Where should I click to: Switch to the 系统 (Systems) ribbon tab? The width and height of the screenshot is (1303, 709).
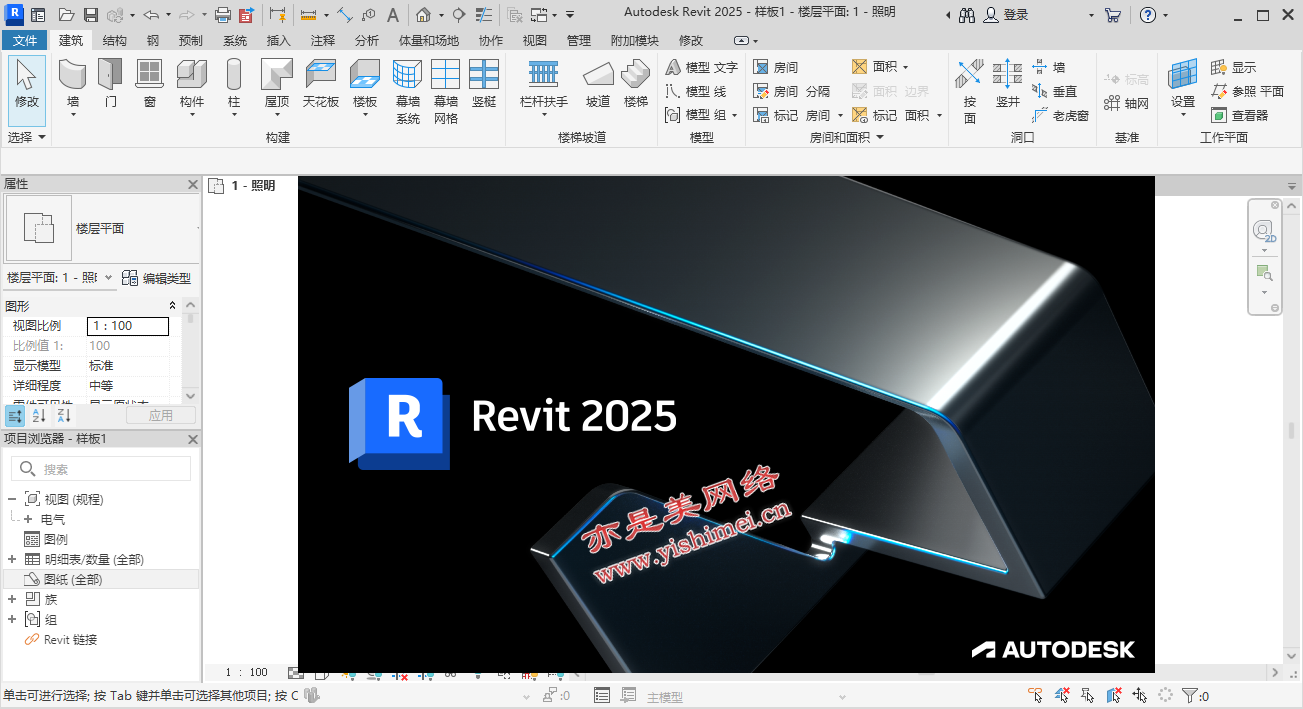235,40
